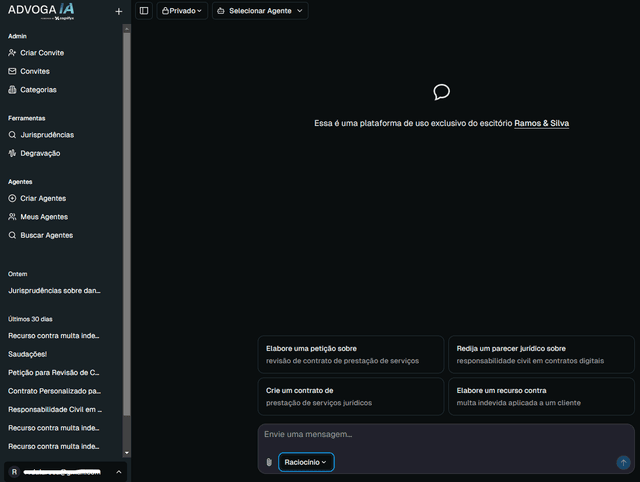Toggle the sidebar panel icon

pos(144,11)
